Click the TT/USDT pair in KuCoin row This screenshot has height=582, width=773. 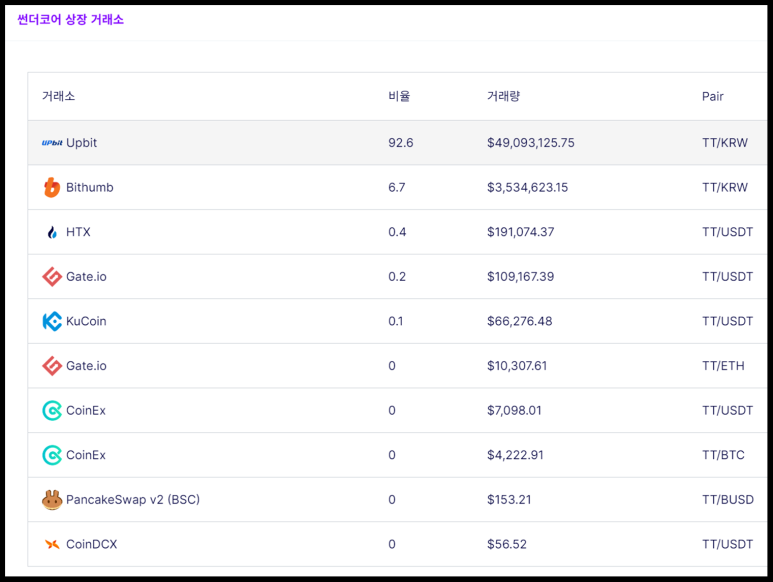[728, 321]
